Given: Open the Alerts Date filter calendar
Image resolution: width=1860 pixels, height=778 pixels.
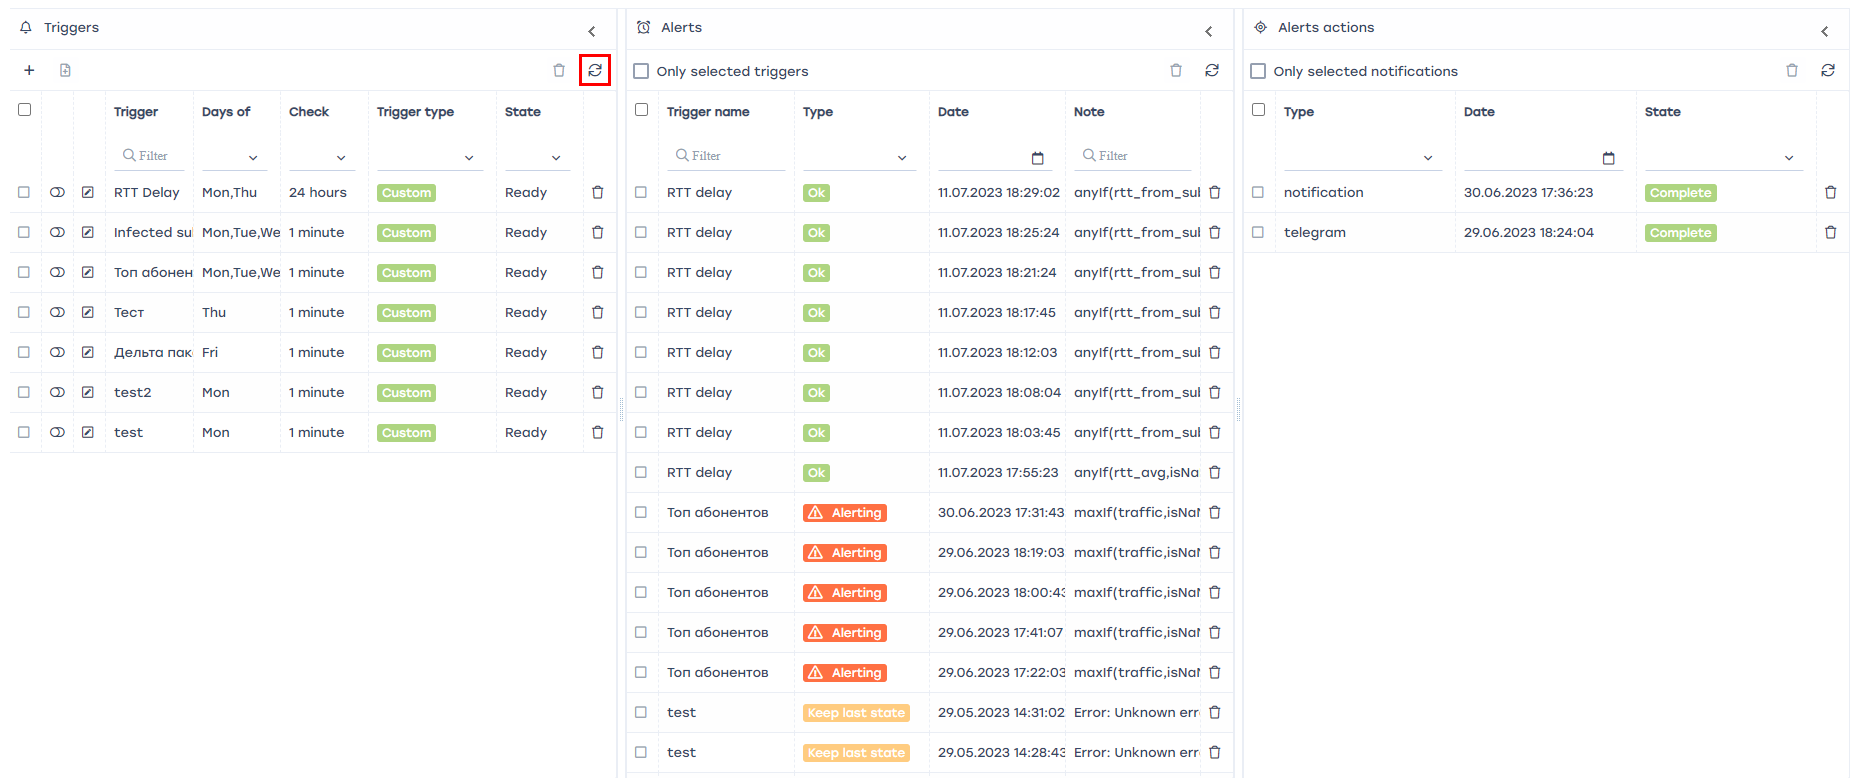Looking at the screenshot, I should pyautogui.click(x=1037, y=158).
